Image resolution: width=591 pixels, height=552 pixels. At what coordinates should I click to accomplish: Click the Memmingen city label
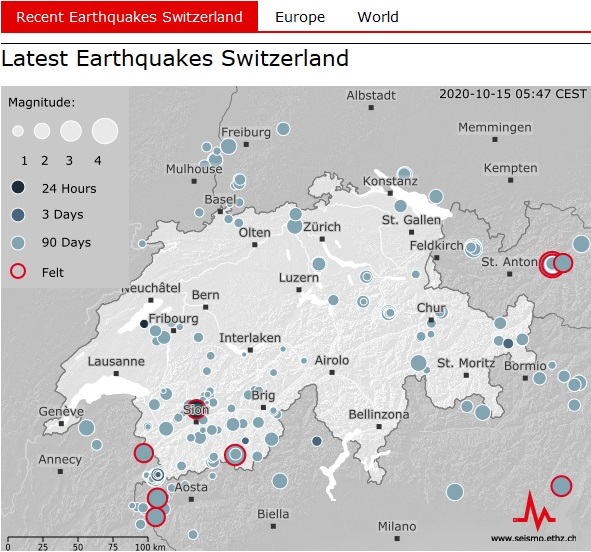[495, 127]
